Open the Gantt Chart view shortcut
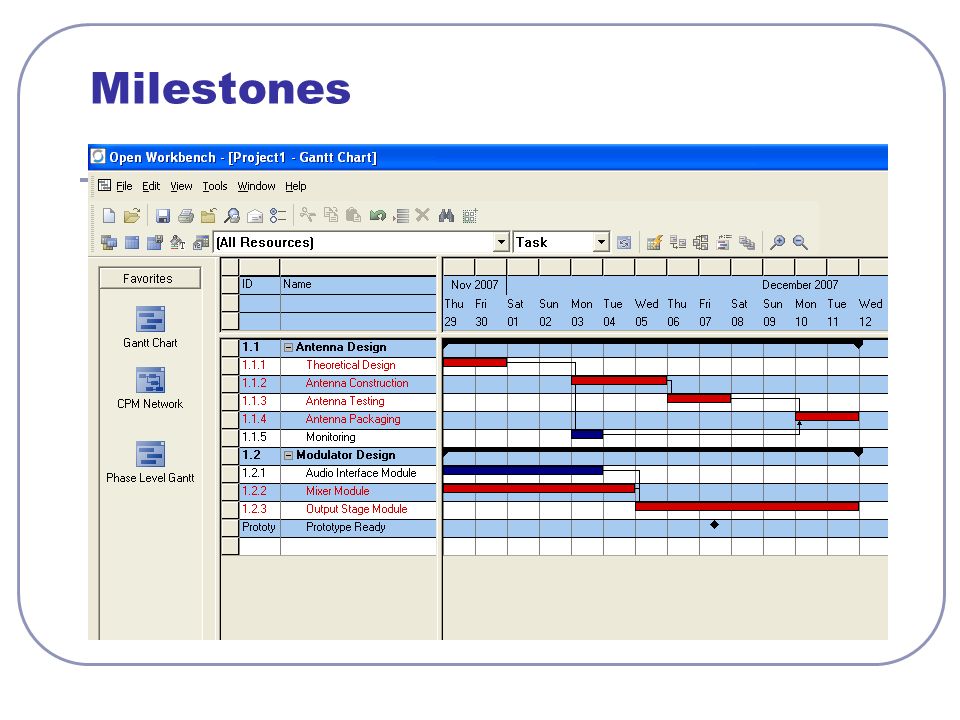This screenshot has height=720, width=960. tap(150, 327)
